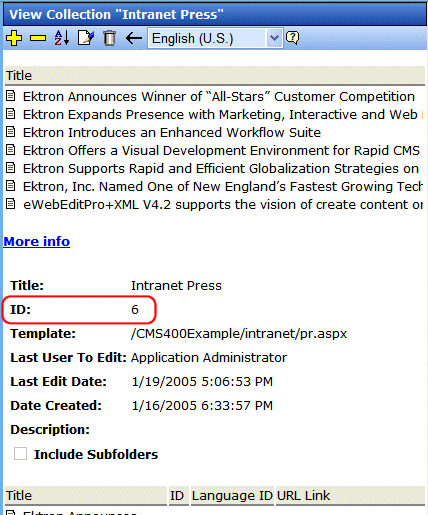Click the yellow plus Add Items icon
The width and height of the screenshot is (428, 515).
click(14, 38)
